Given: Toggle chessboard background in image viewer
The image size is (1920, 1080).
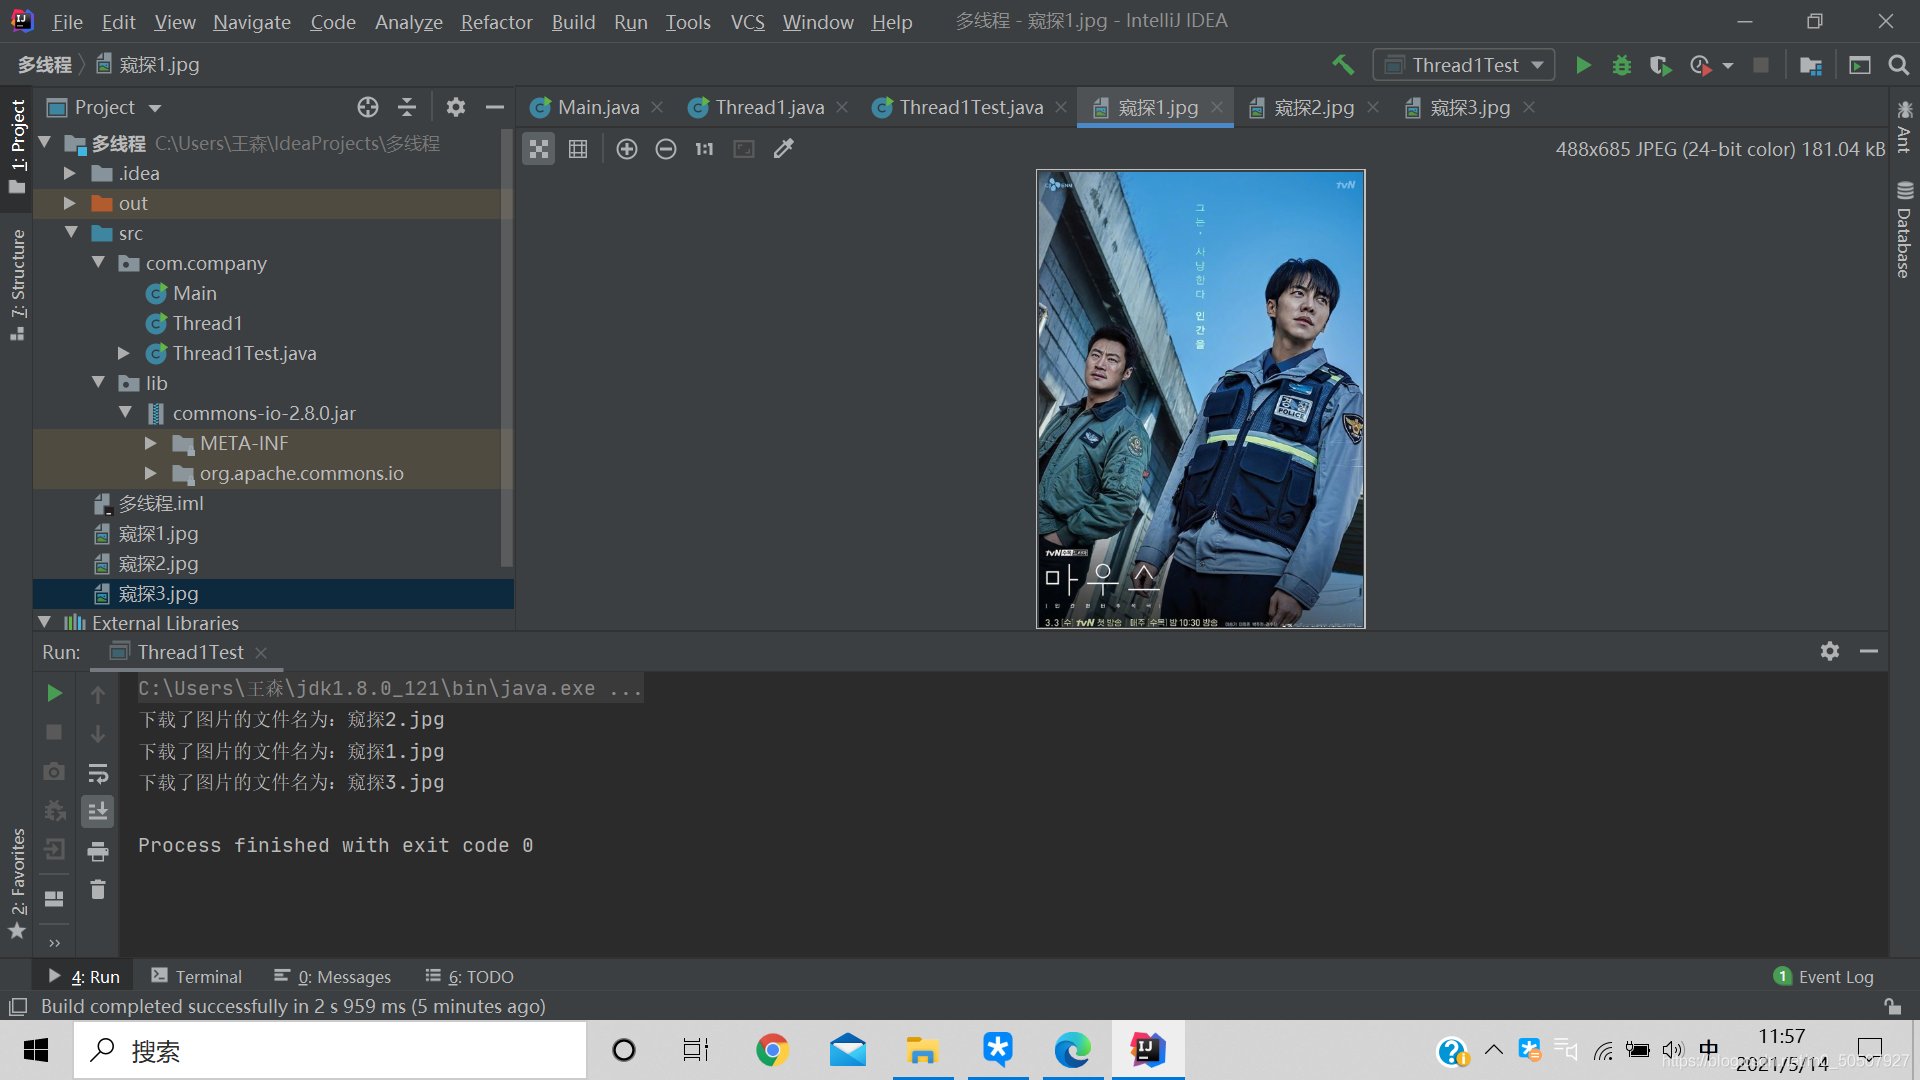Looking at the screenshot, I should pyautogui.click(x=539, y=149).
